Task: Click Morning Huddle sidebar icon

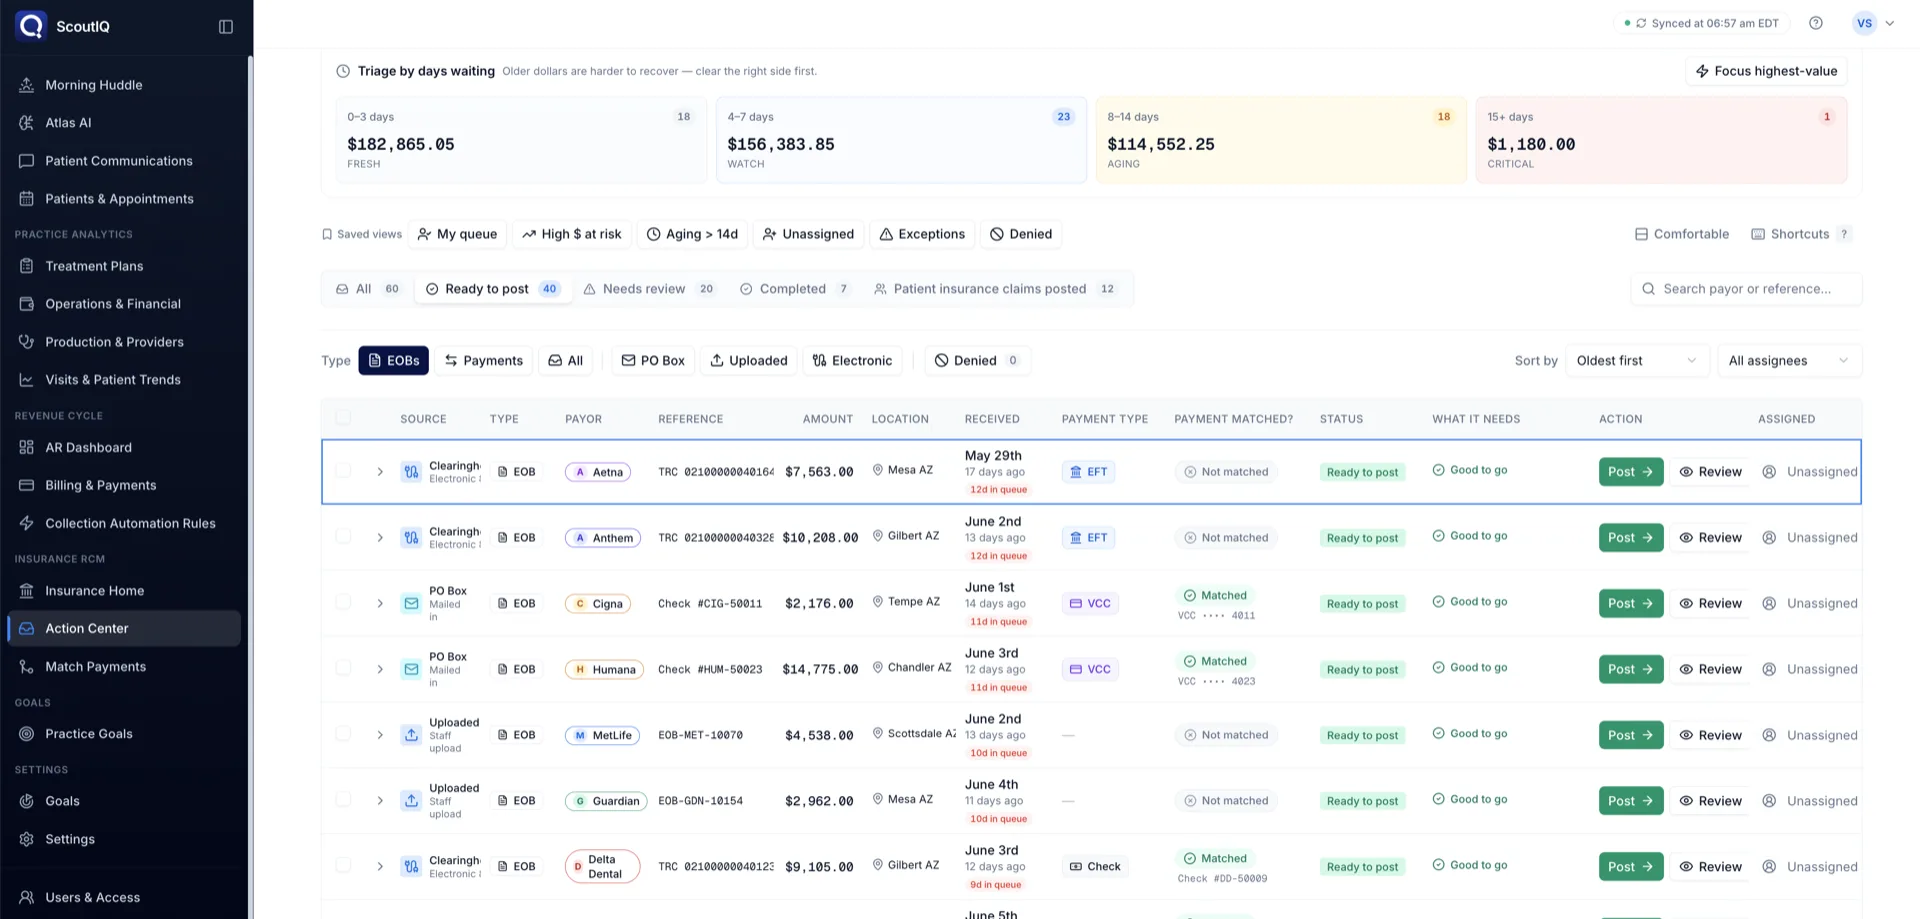Action: (27, 85)
